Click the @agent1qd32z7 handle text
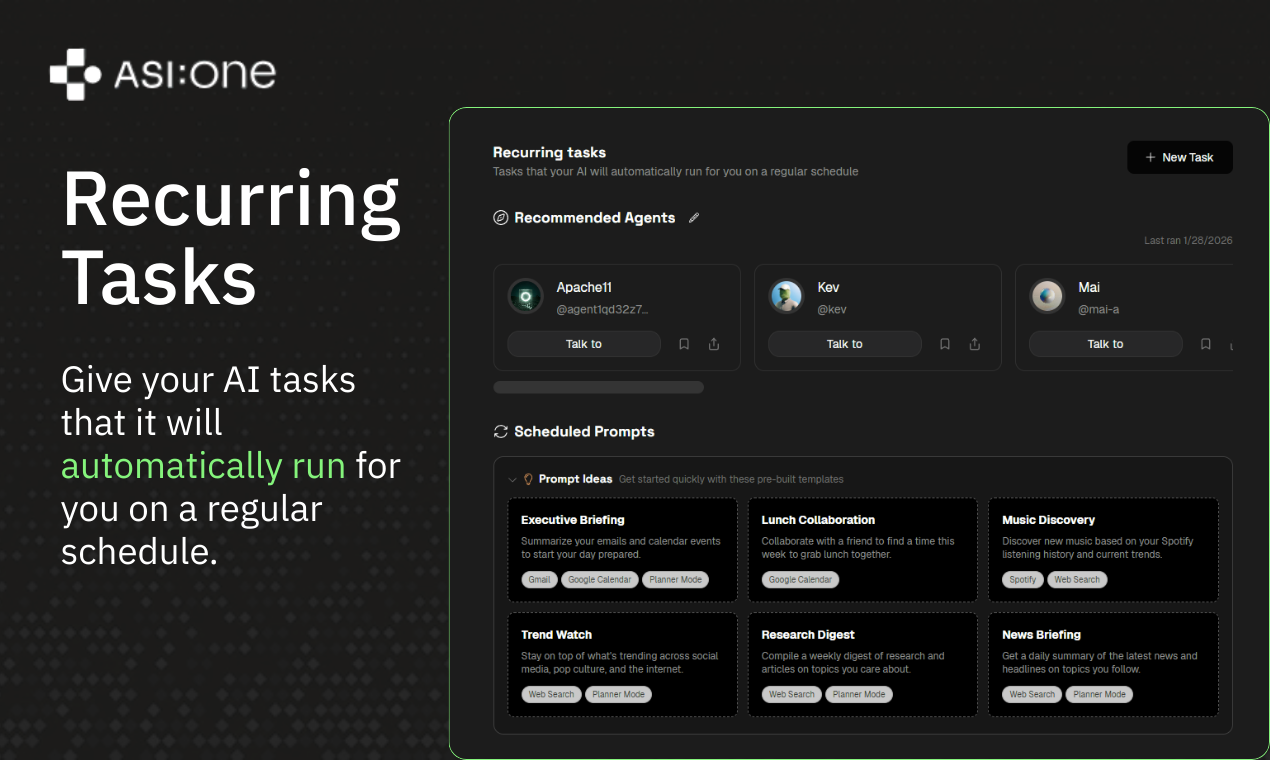This screenshot has width=1270, height=760. click(x=603, y=310)
